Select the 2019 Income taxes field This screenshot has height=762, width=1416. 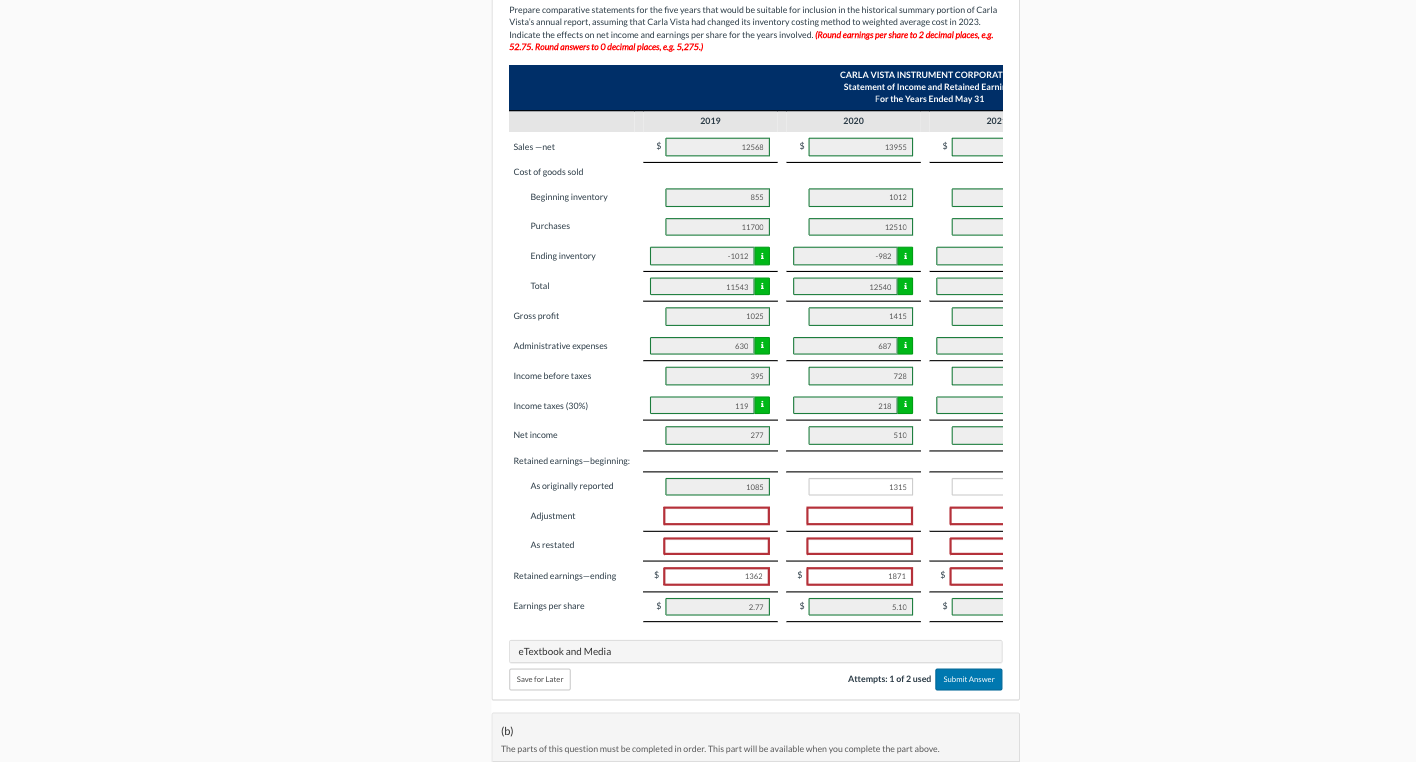pos(702,405)
